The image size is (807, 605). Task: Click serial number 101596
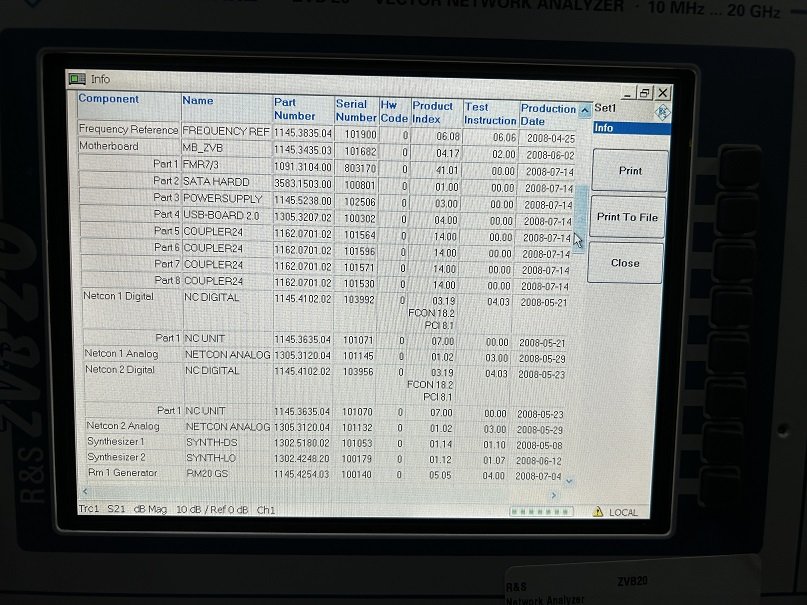360,251
